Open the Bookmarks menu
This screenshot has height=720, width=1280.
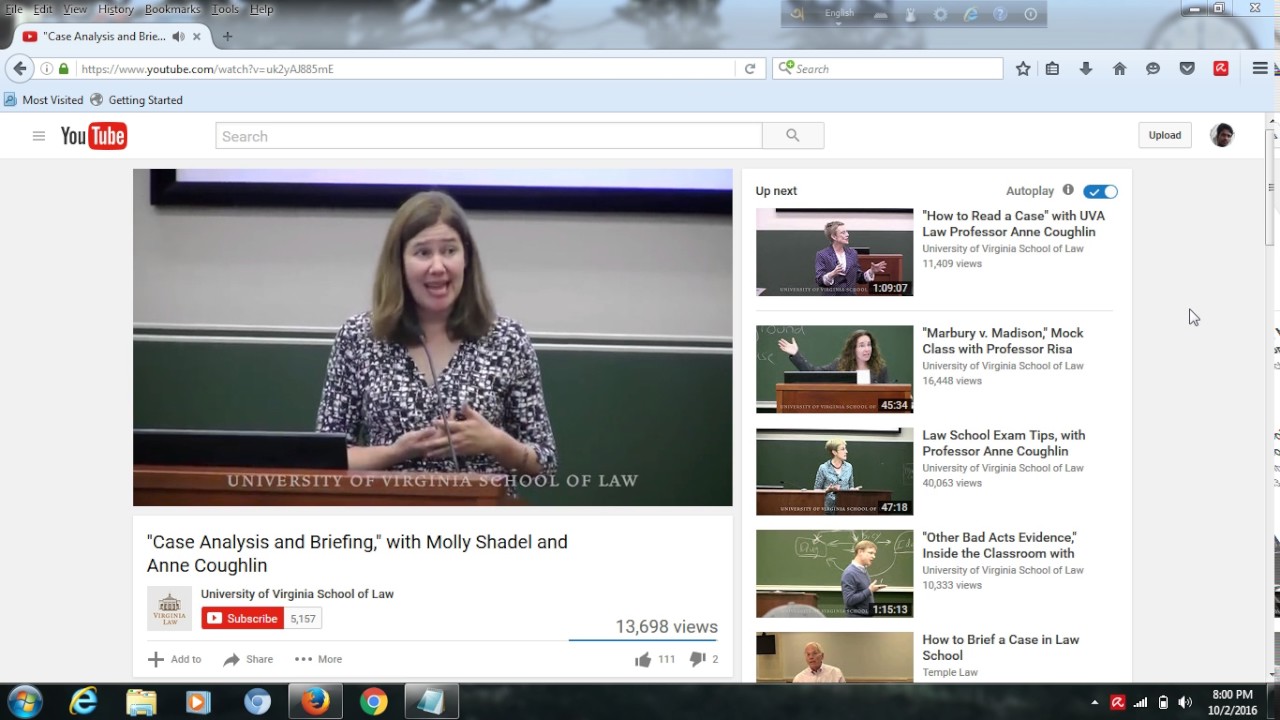[172, 9]
